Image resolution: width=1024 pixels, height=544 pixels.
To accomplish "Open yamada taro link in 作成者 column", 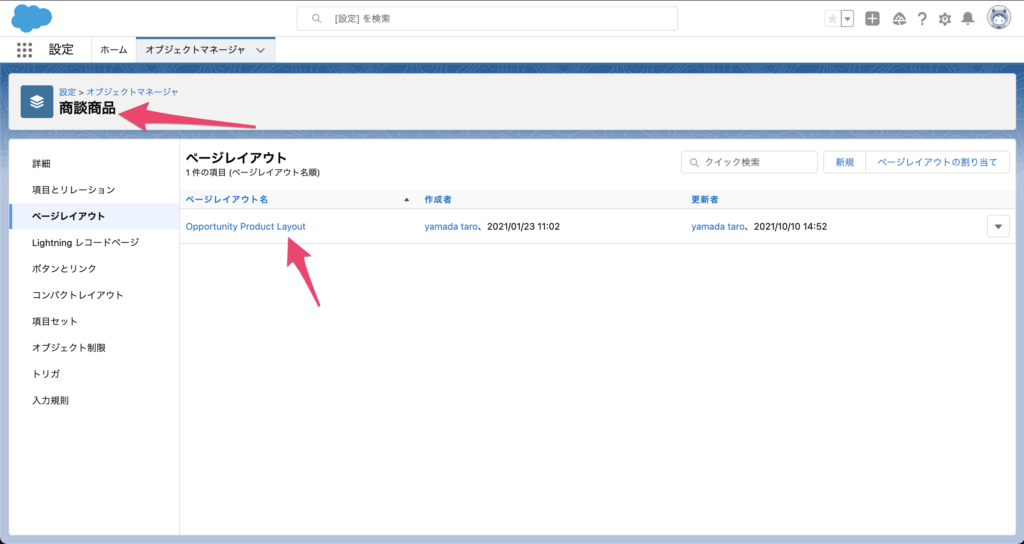I will (451, 227).
